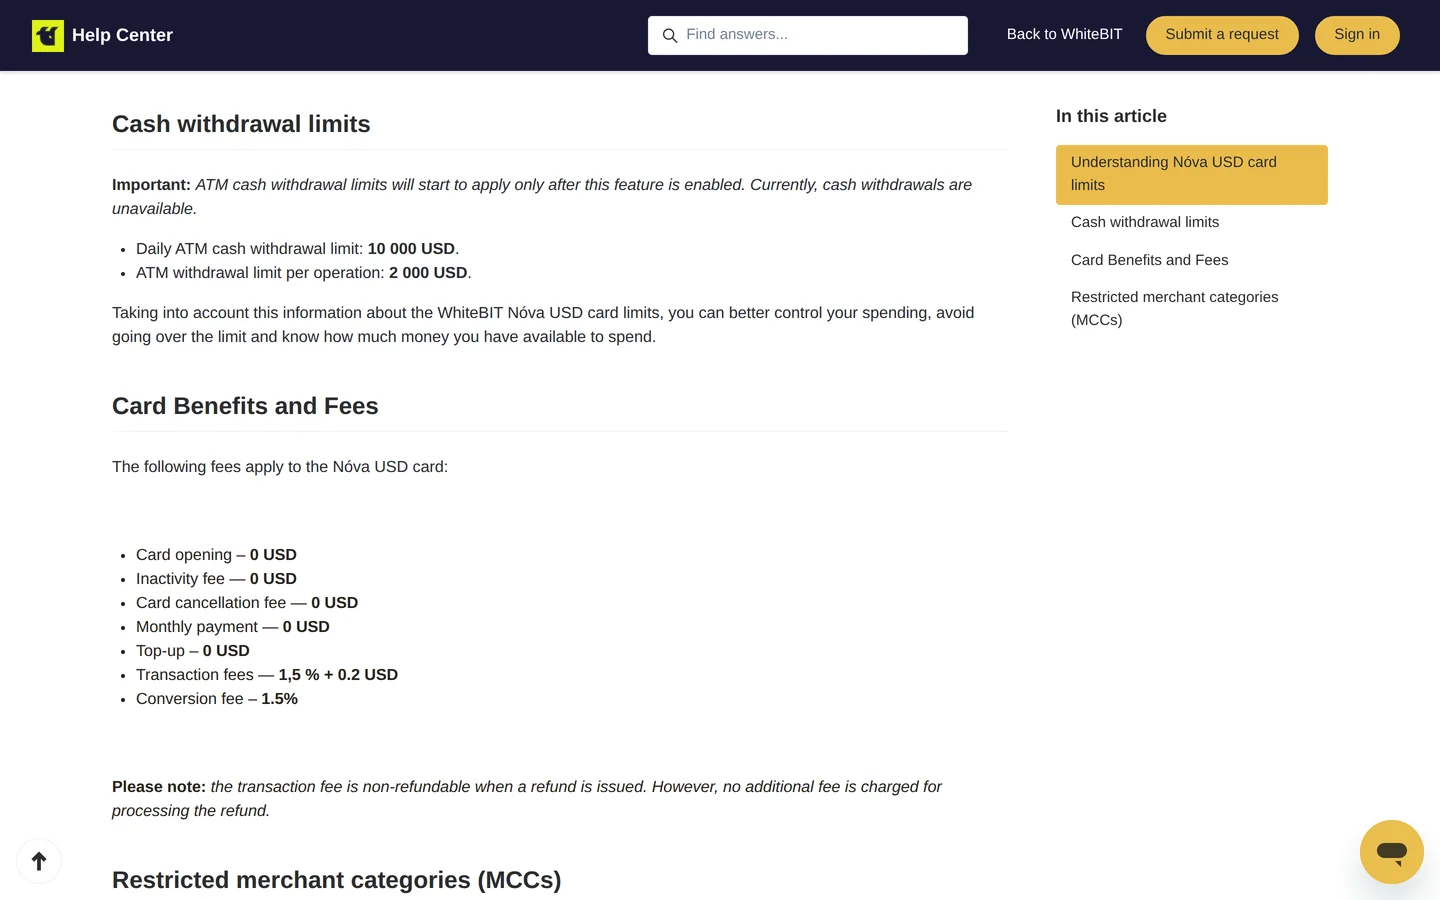Jump to Understanding Nóva USD card limits
1440x900 pixels.
(x=1192, y=174)
